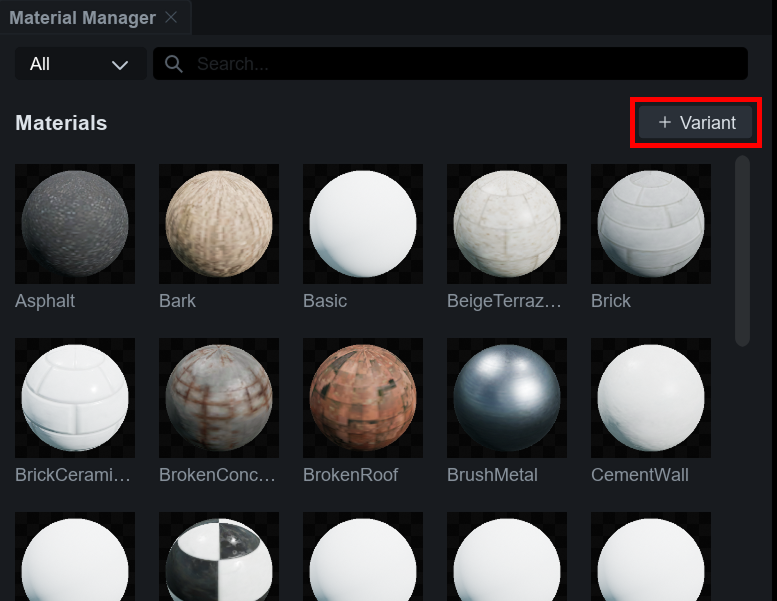The height and width of the screenshot is (601, 777).
Task: Close the Material Manager tab
Action: (171, 18)
